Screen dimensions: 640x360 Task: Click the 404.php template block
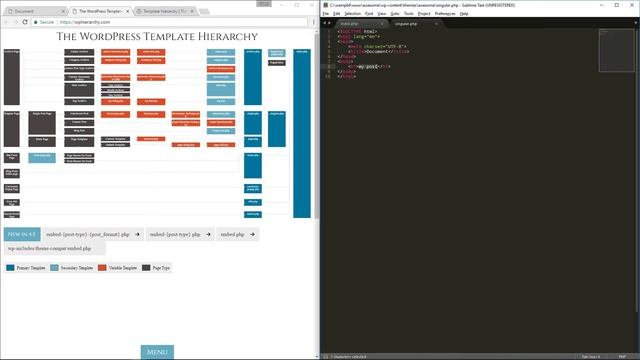tap(253, 202)
